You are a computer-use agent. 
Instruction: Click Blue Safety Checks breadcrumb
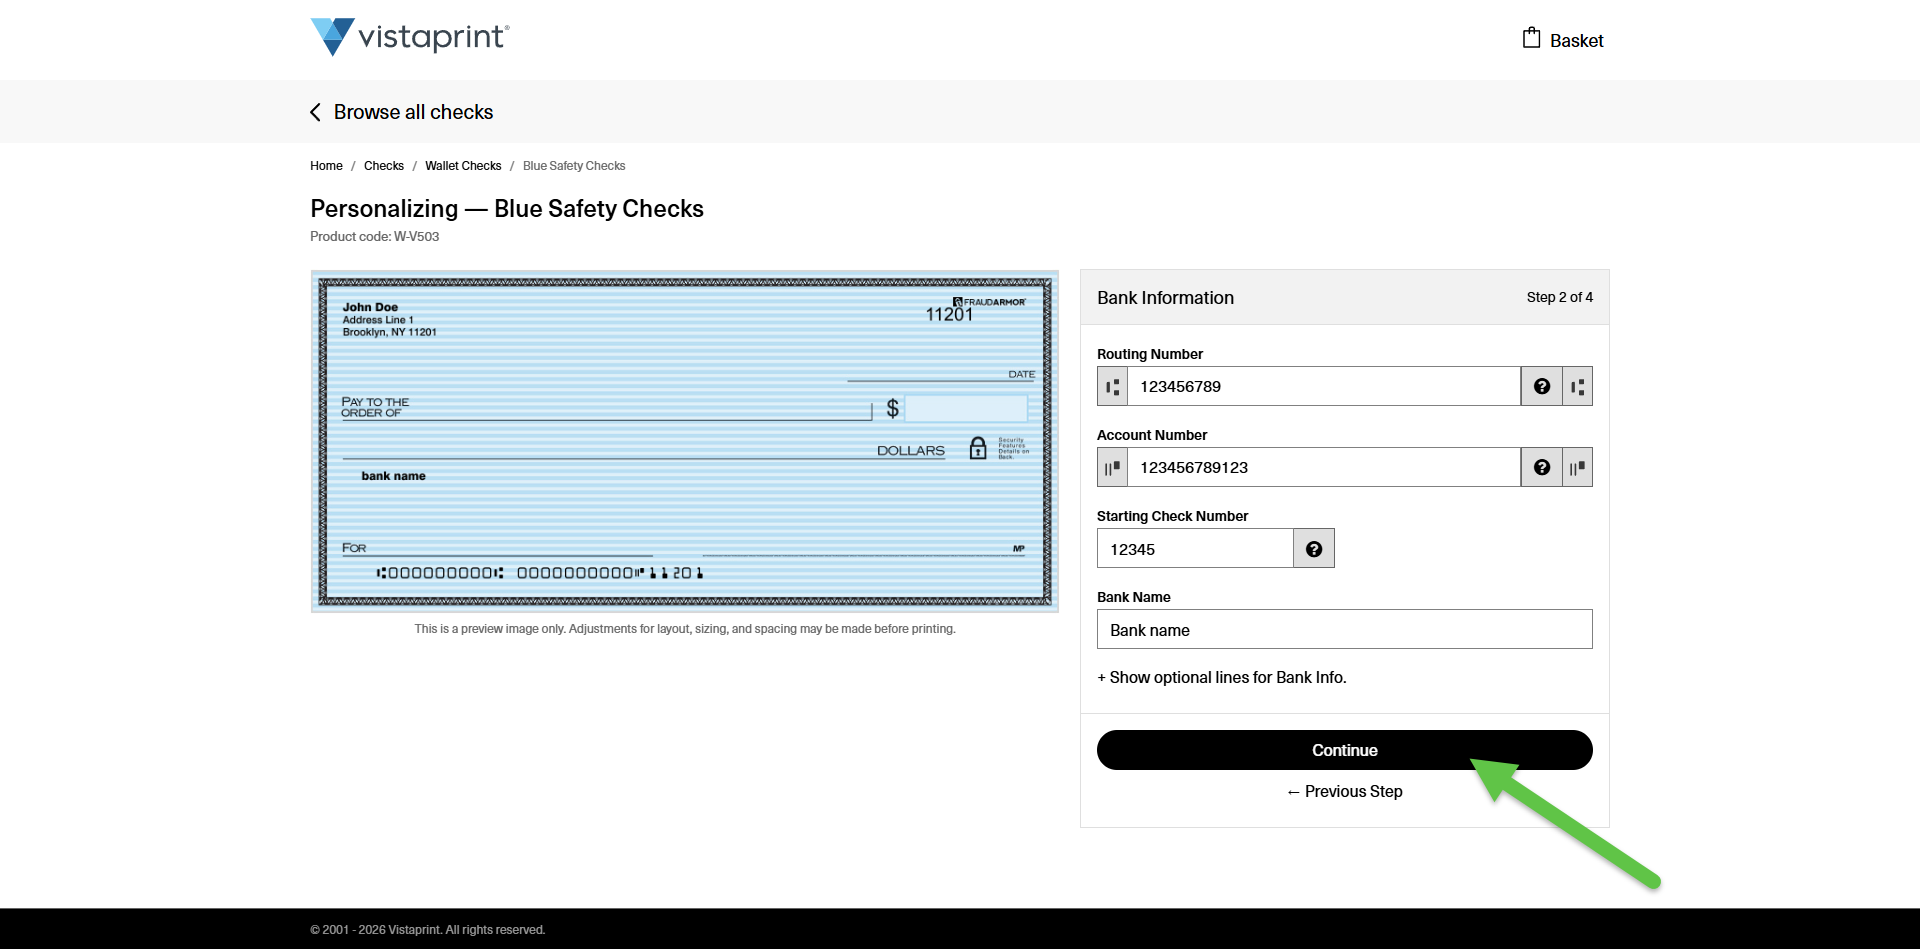[574, 166]
